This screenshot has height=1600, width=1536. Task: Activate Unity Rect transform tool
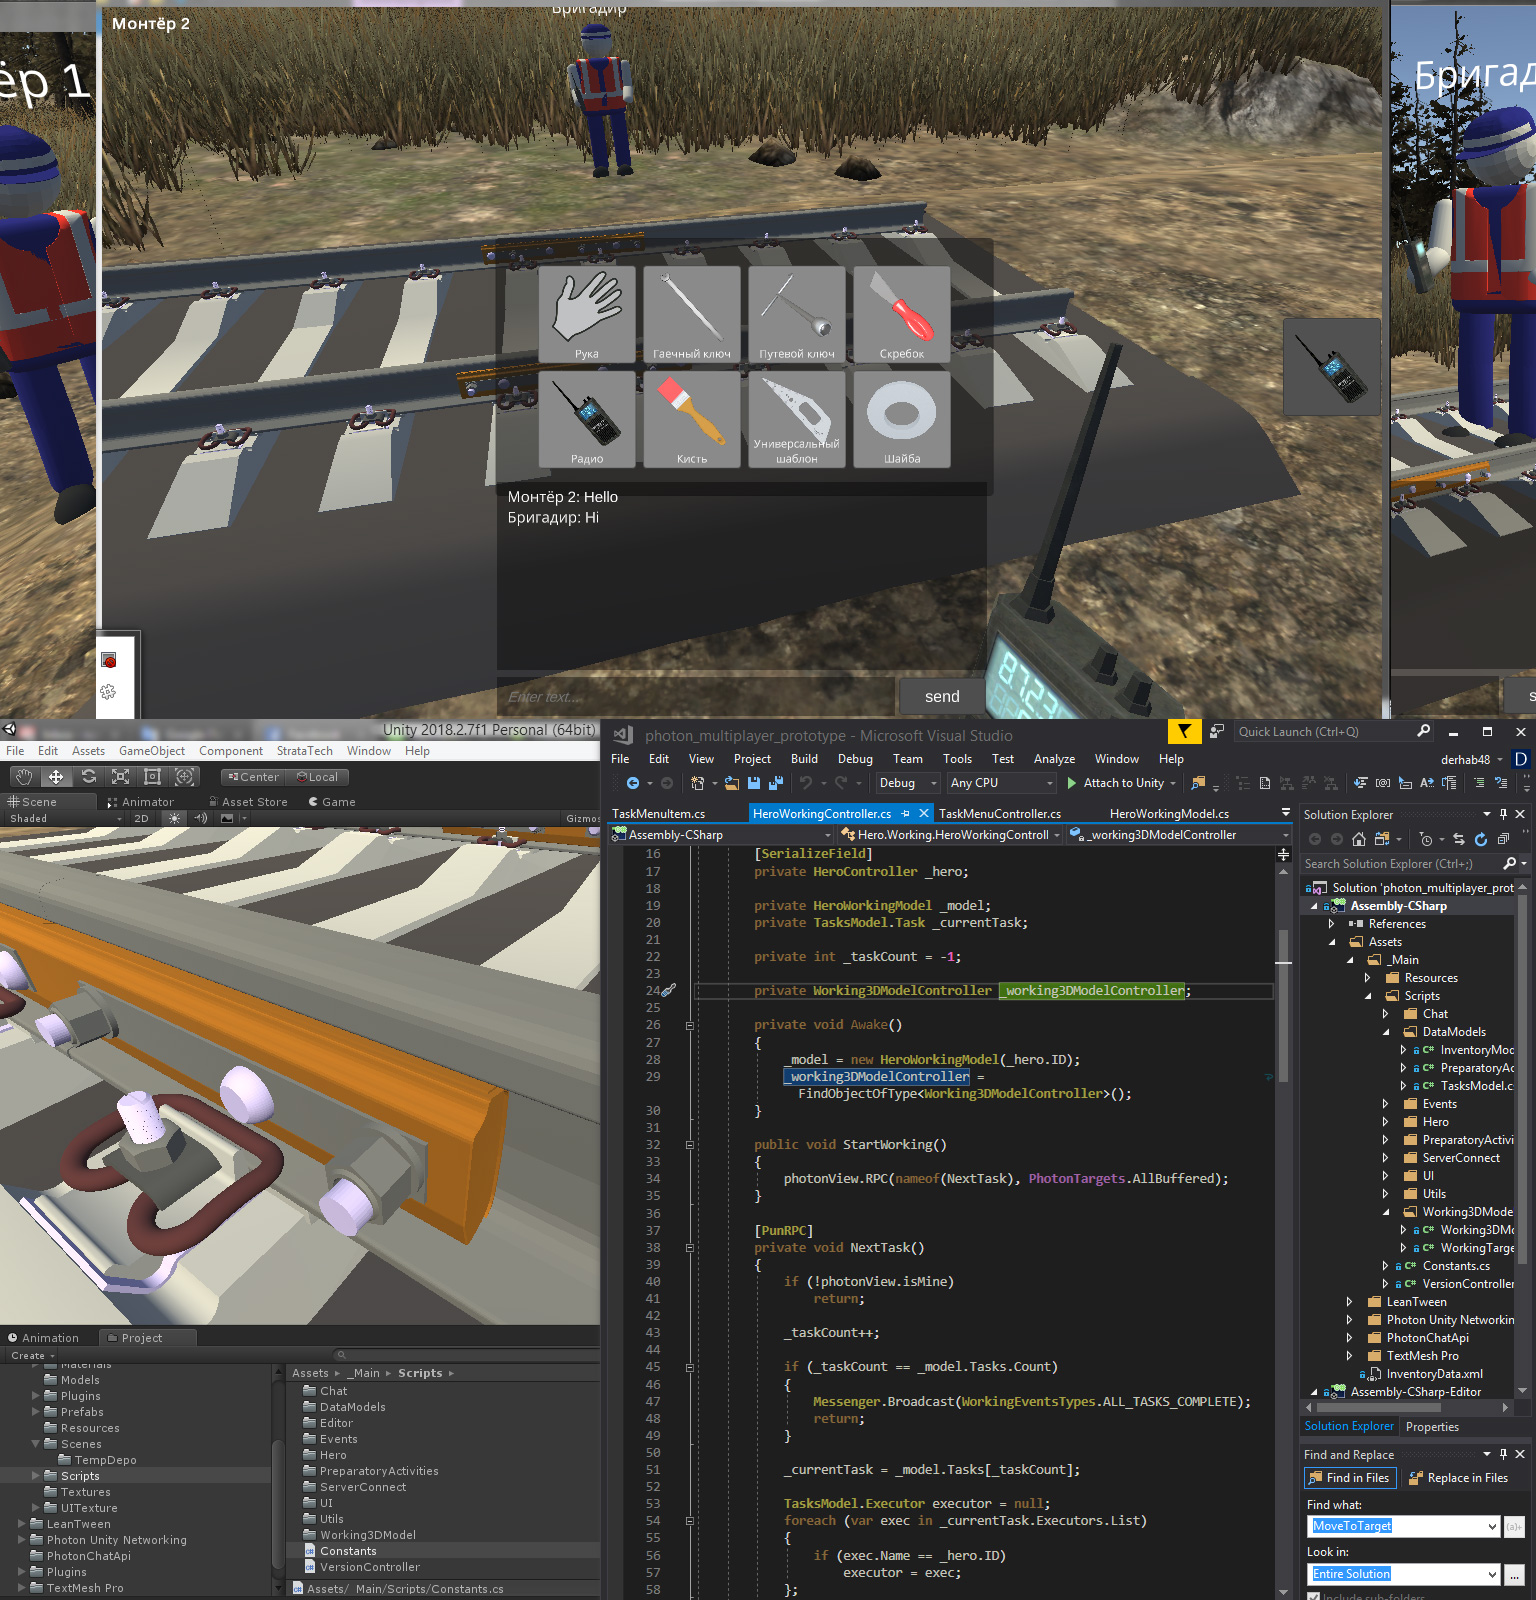pos(153,777)
